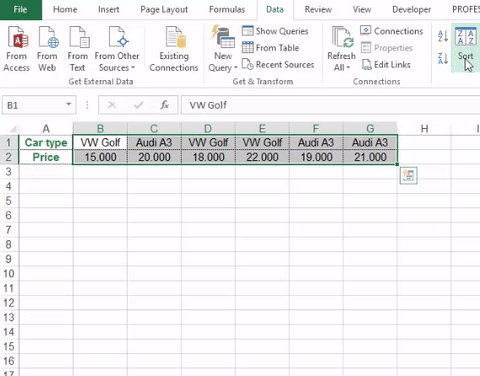Open the File tab

(x=21, y=10)
